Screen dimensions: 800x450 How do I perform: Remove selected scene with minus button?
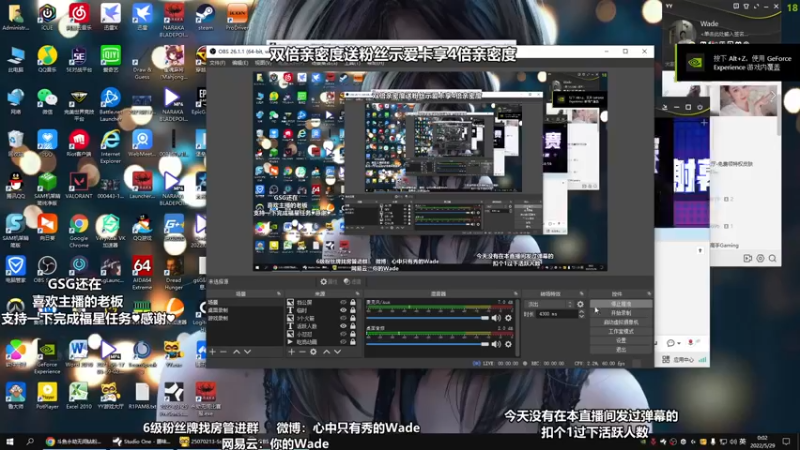pos(223,352)
